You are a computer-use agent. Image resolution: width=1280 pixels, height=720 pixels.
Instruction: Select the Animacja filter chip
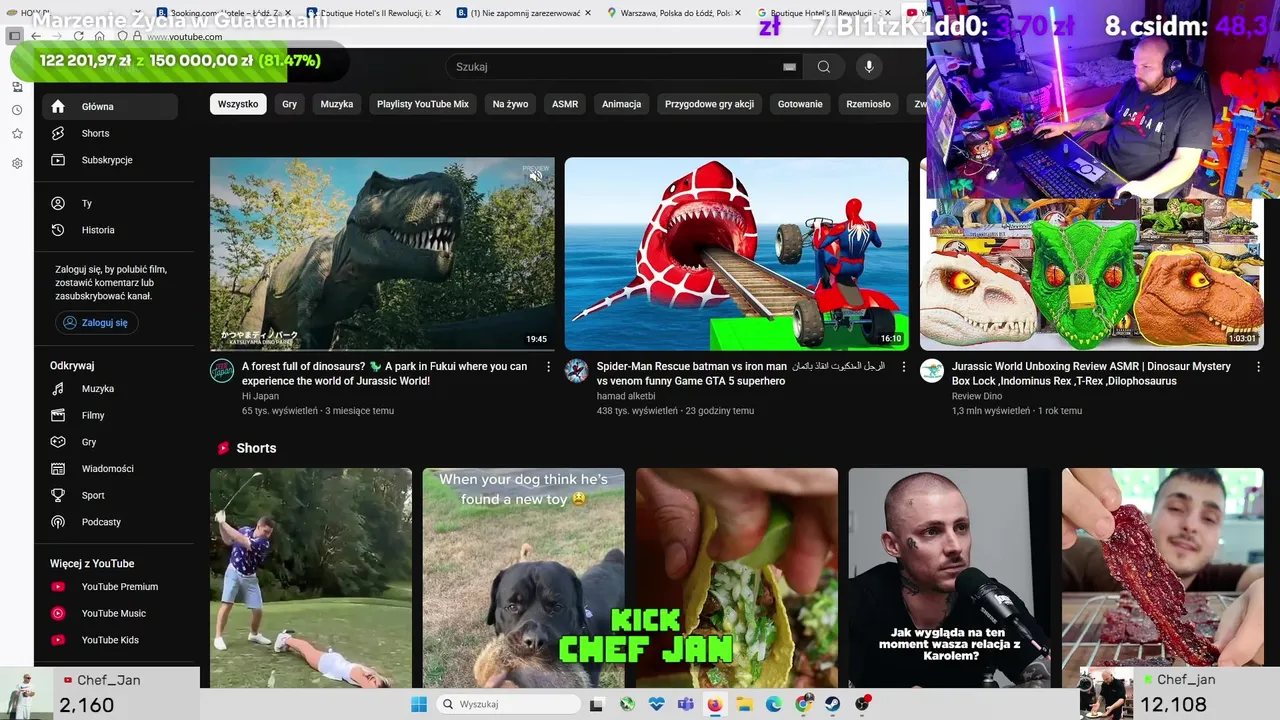[x=621, y=104]
